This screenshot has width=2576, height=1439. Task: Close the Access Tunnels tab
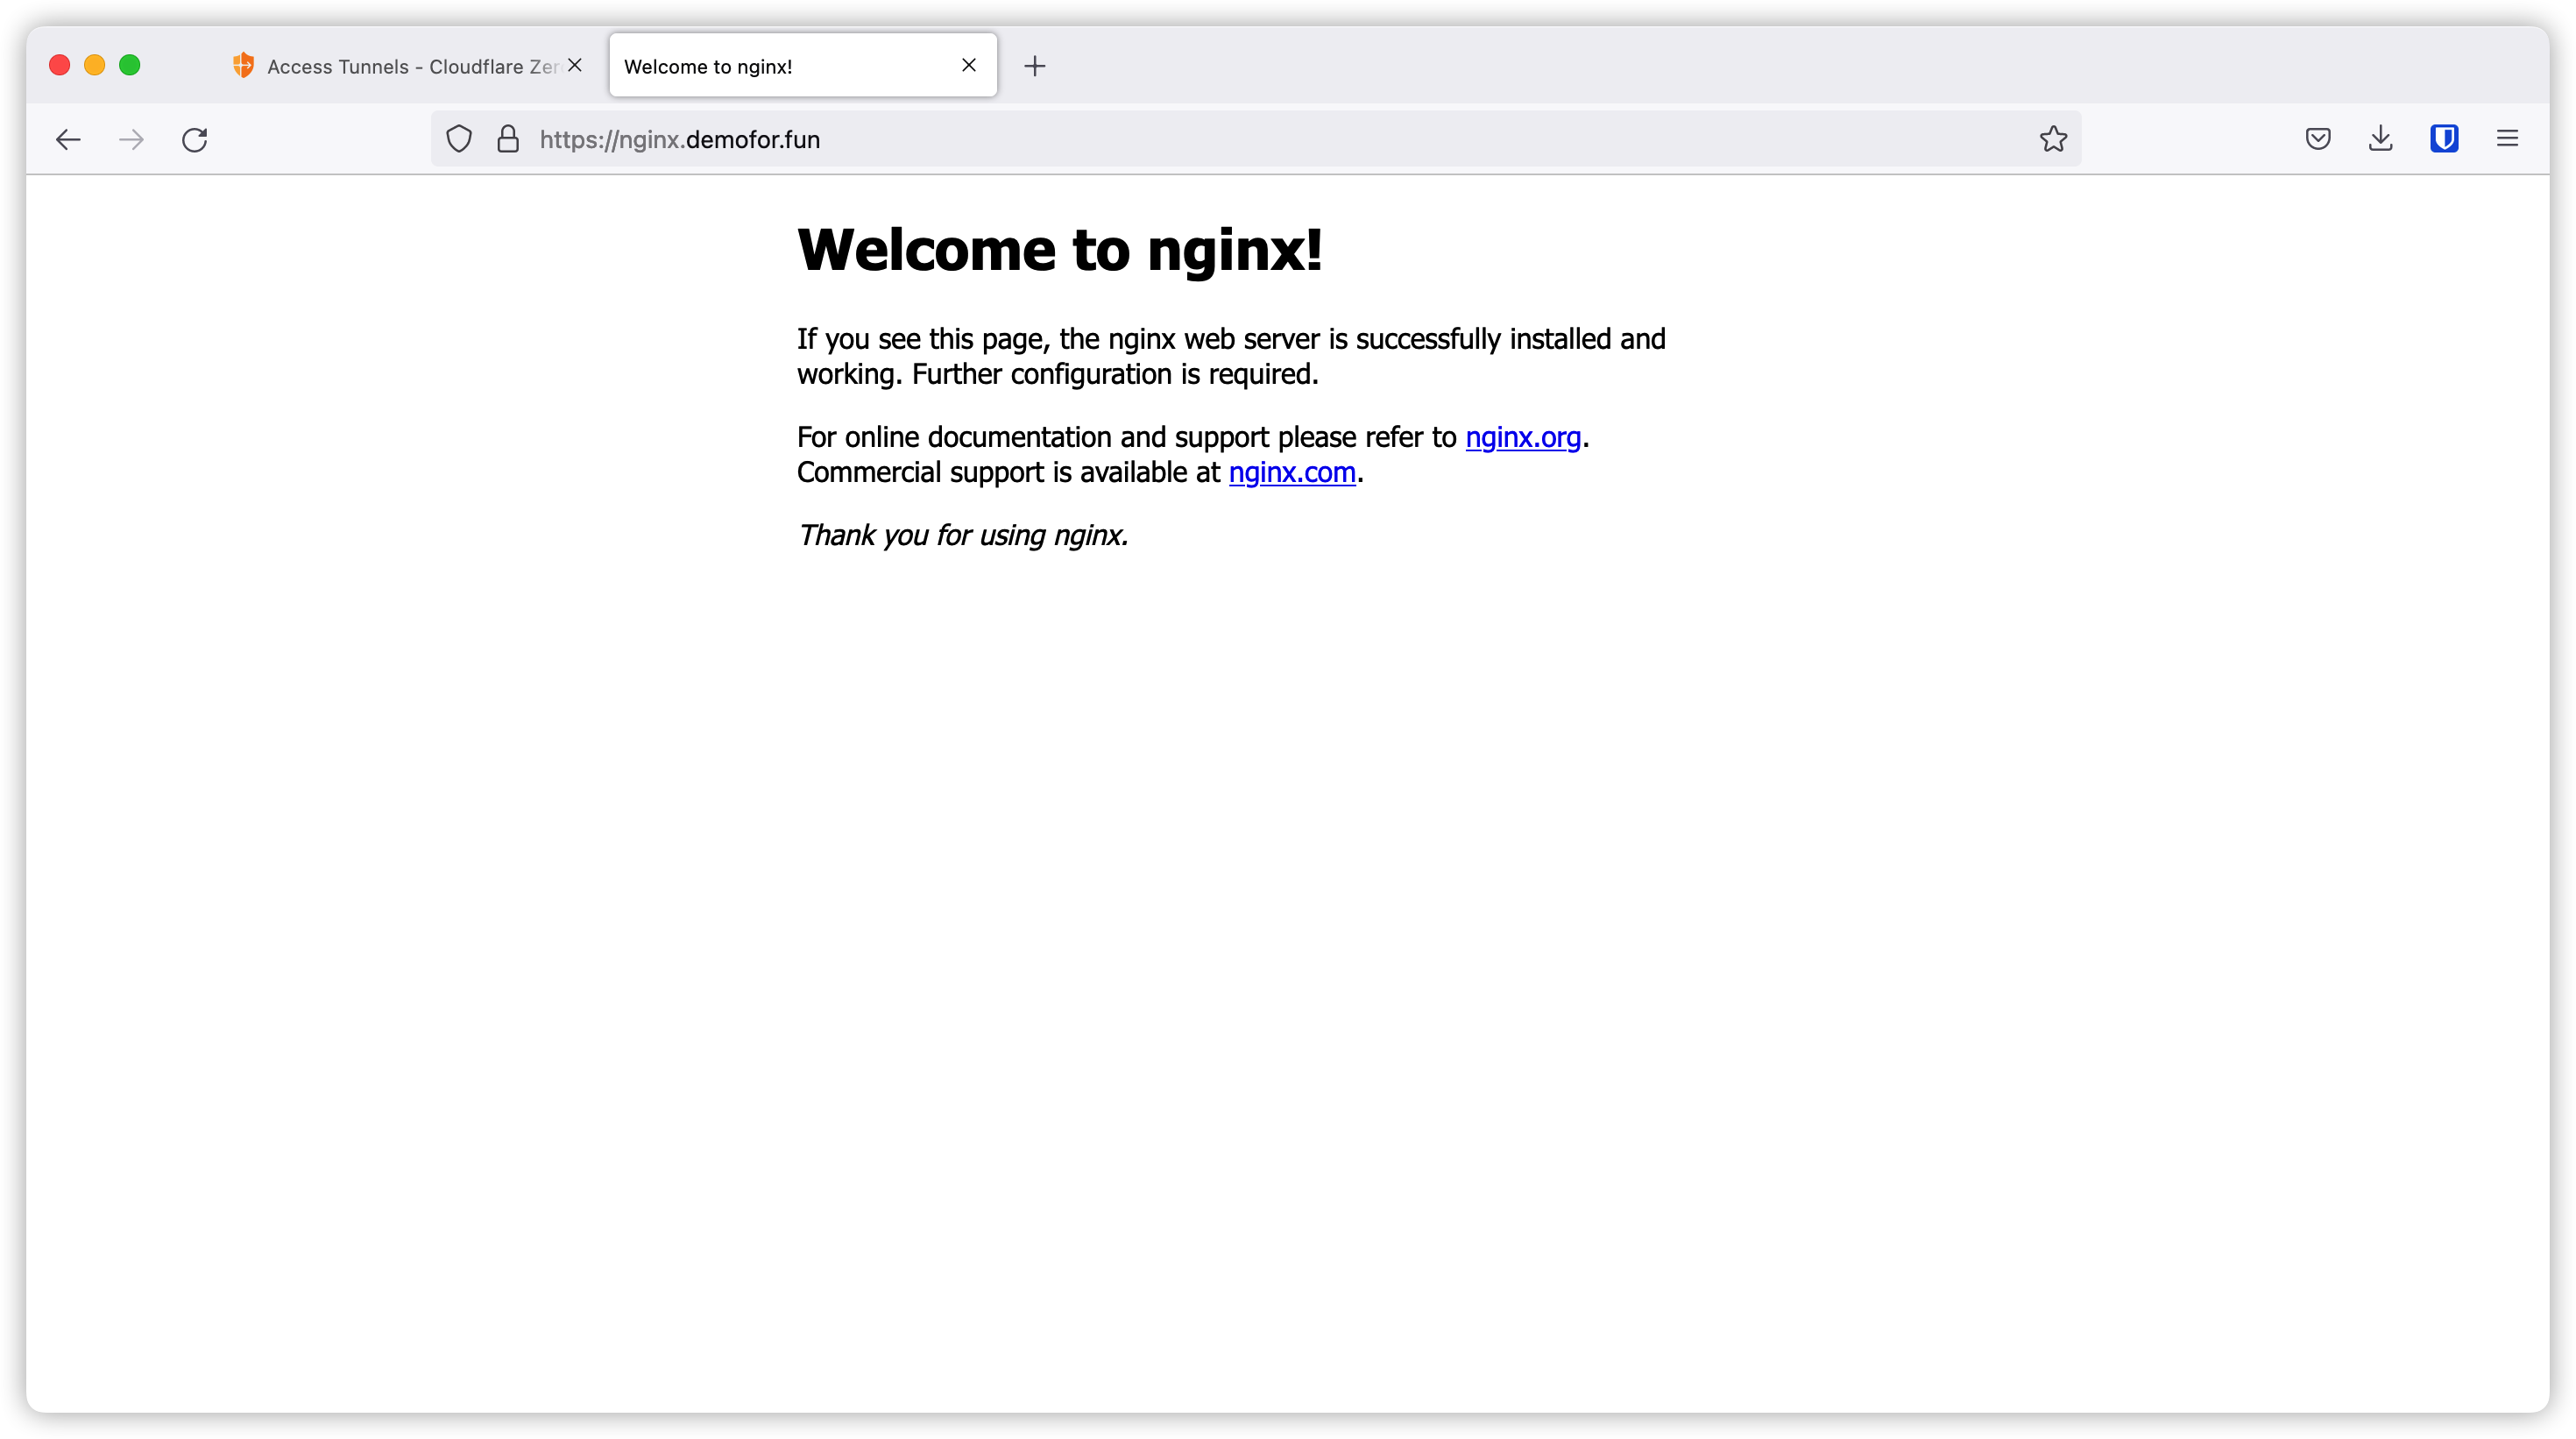(575, 65)
